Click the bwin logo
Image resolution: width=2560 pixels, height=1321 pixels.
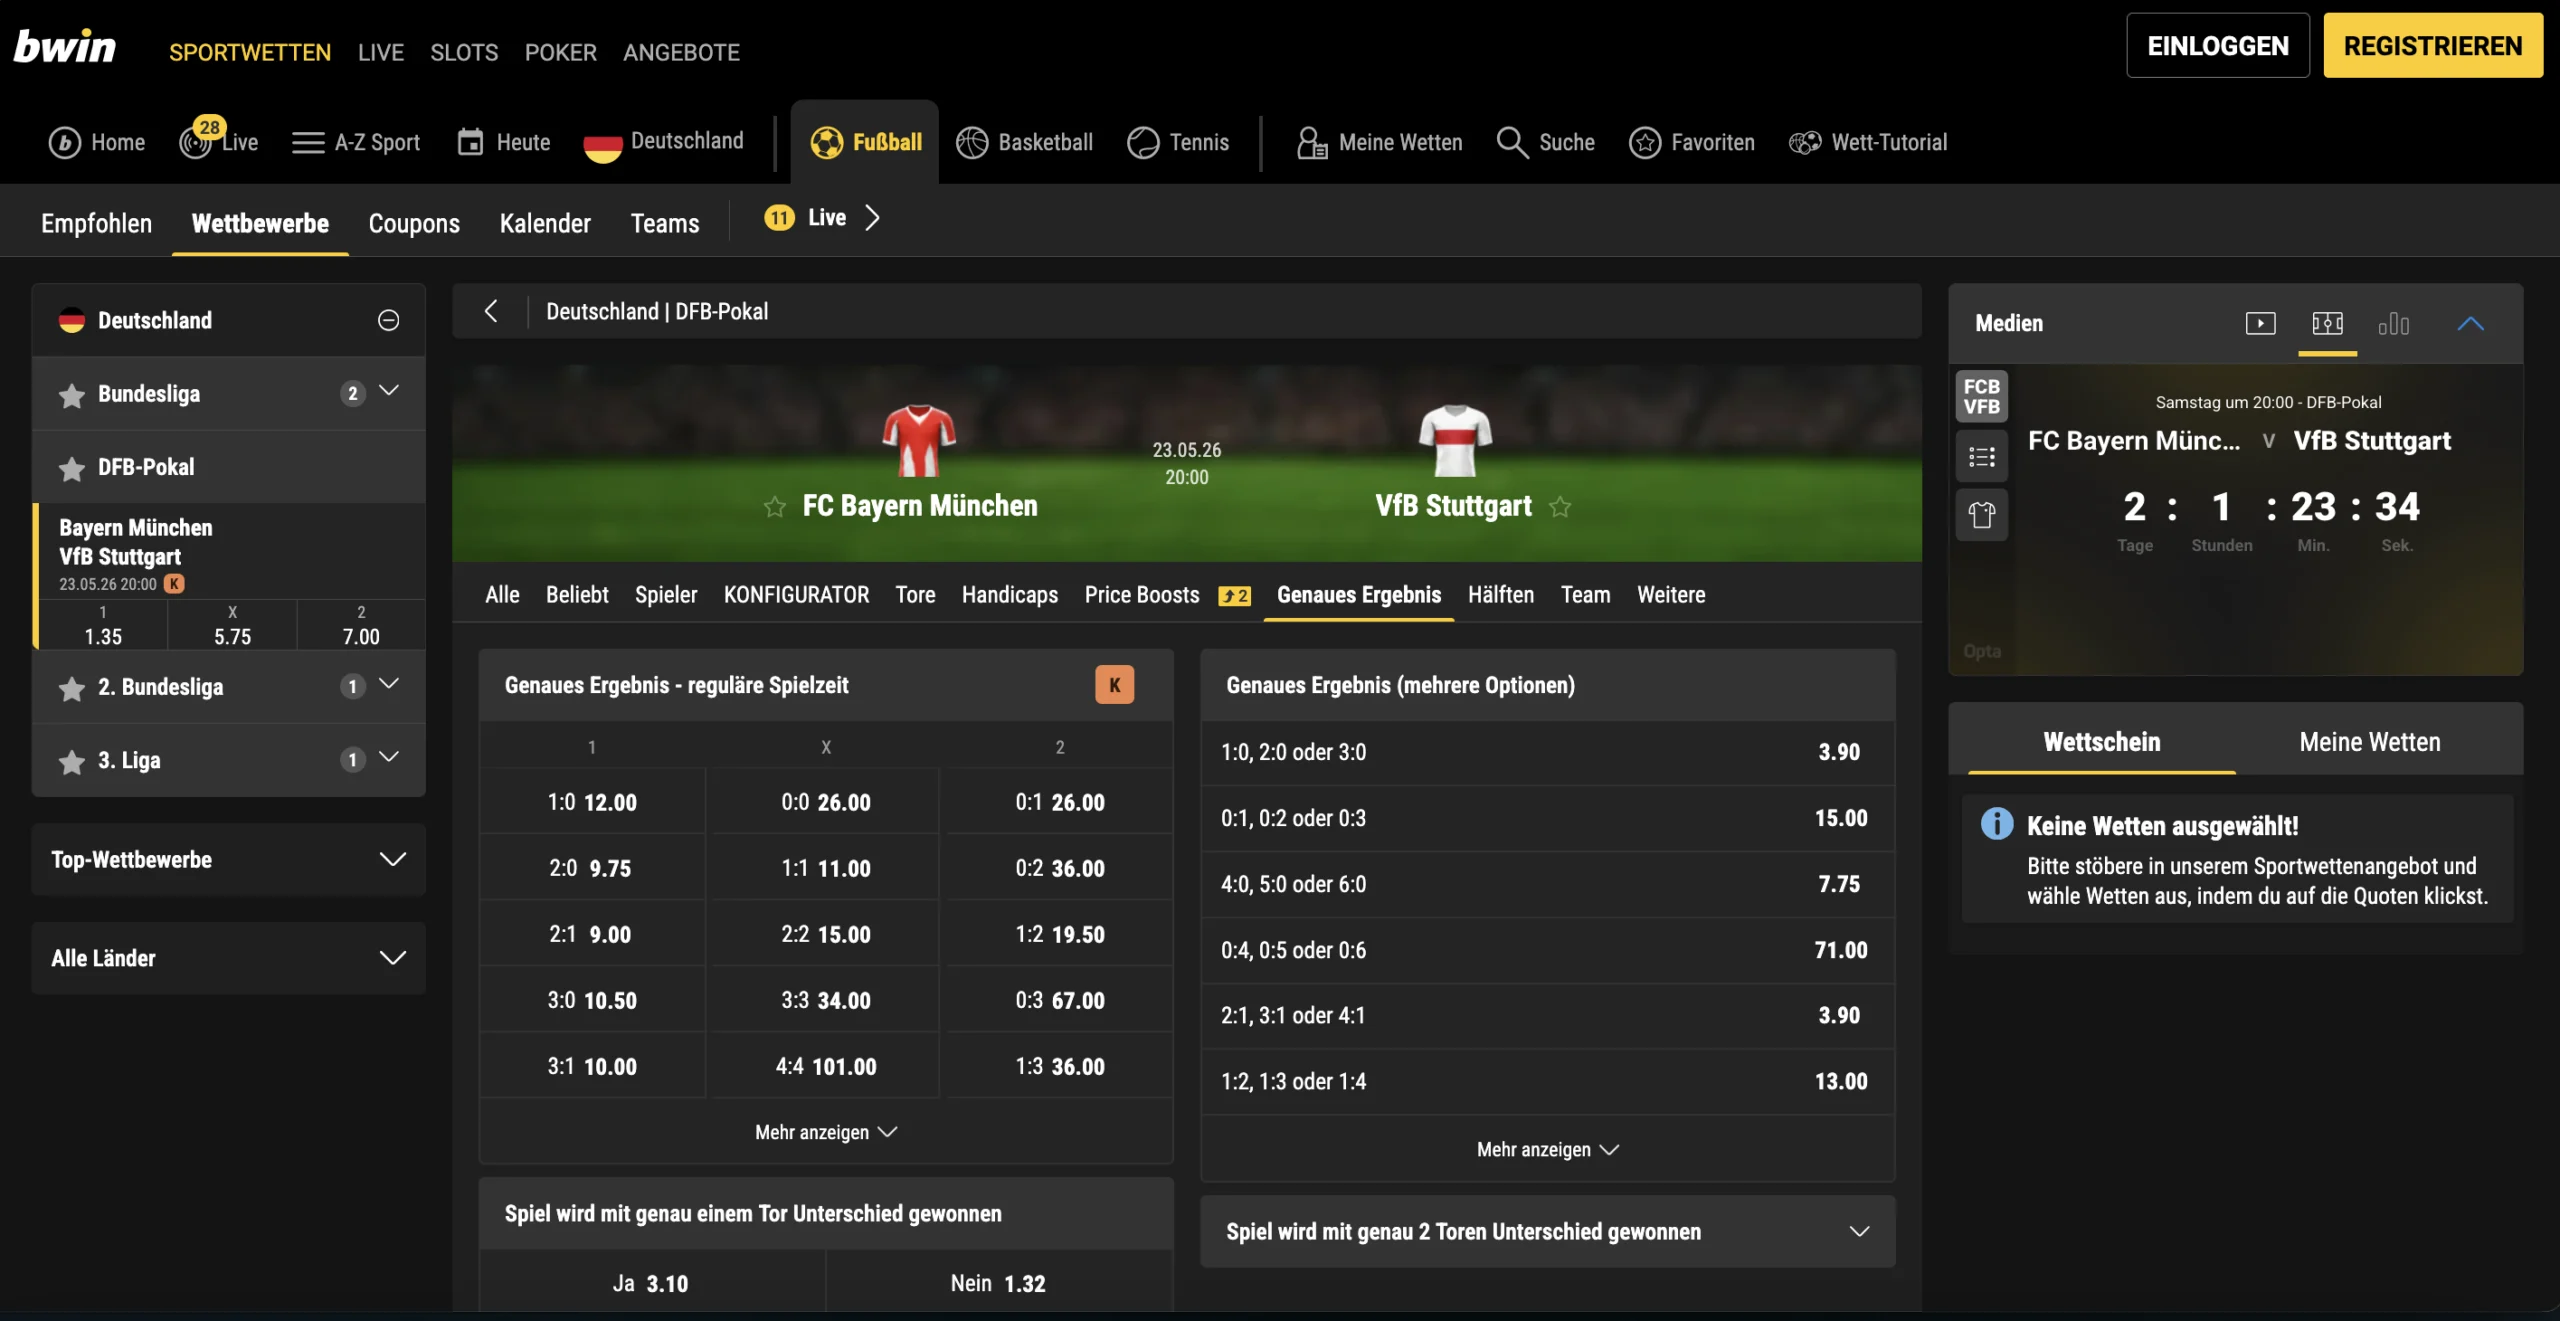click(65, 47)
